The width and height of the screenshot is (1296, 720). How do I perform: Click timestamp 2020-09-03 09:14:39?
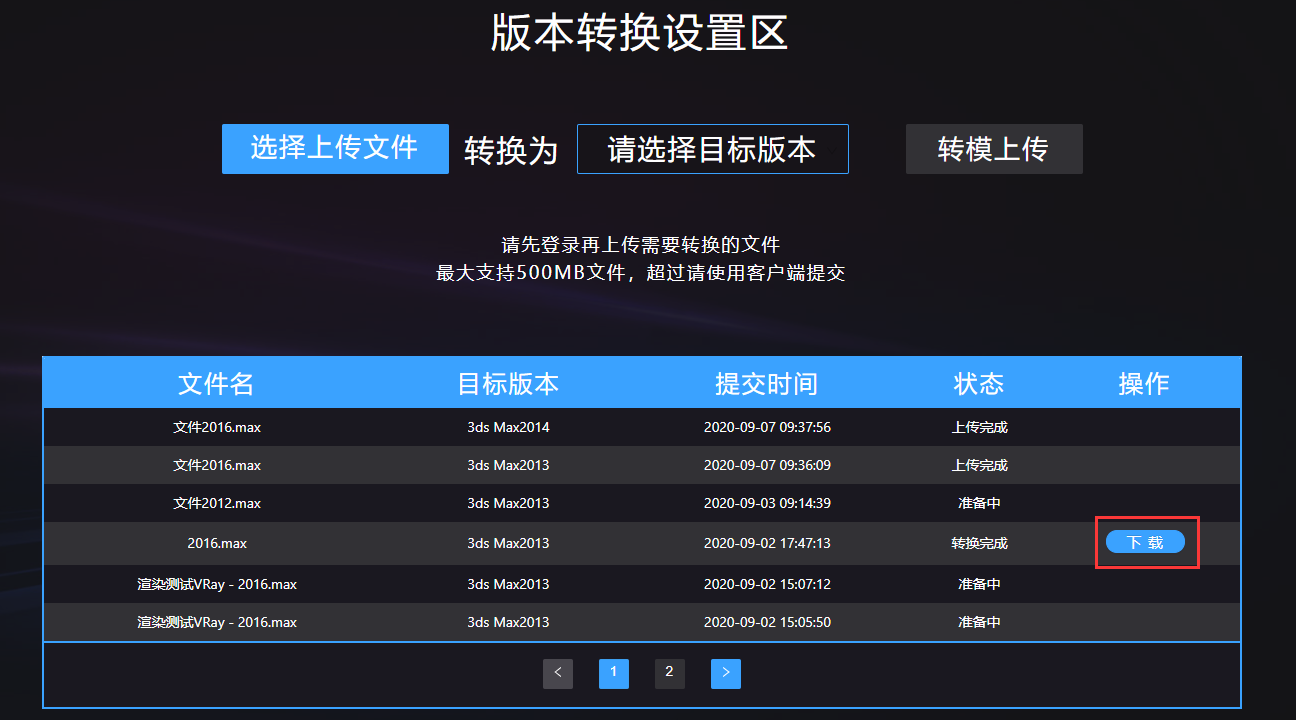[x=767, y=503]
